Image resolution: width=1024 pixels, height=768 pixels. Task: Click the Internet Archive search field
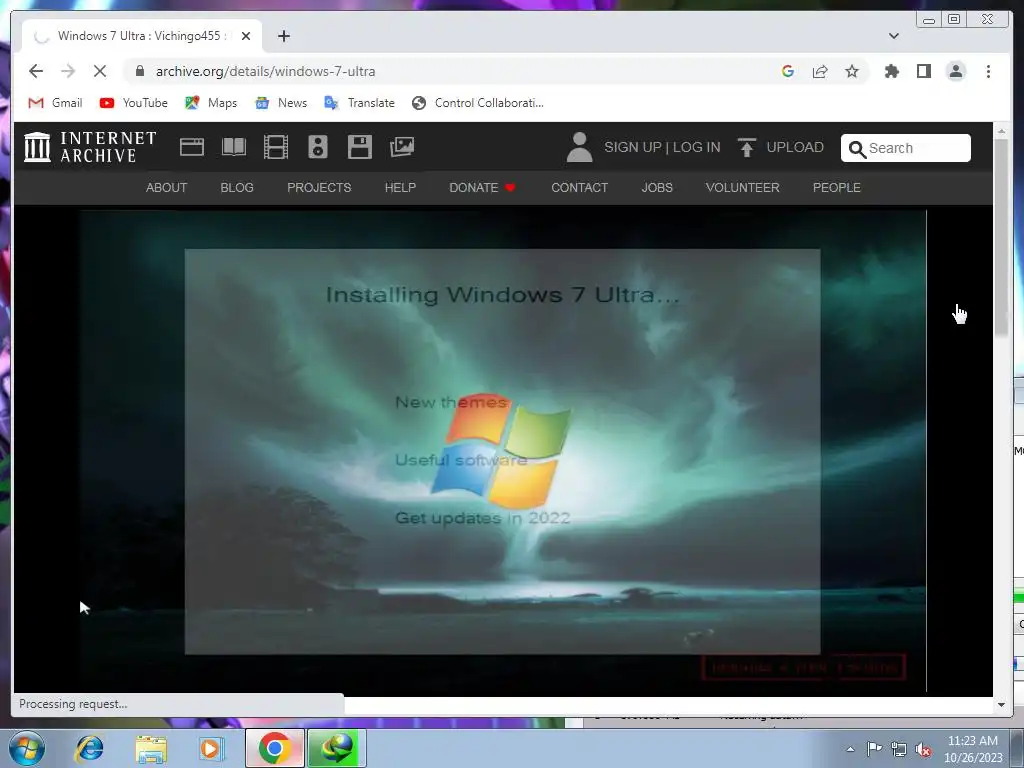pyautogui.click(x=906, y=148)
